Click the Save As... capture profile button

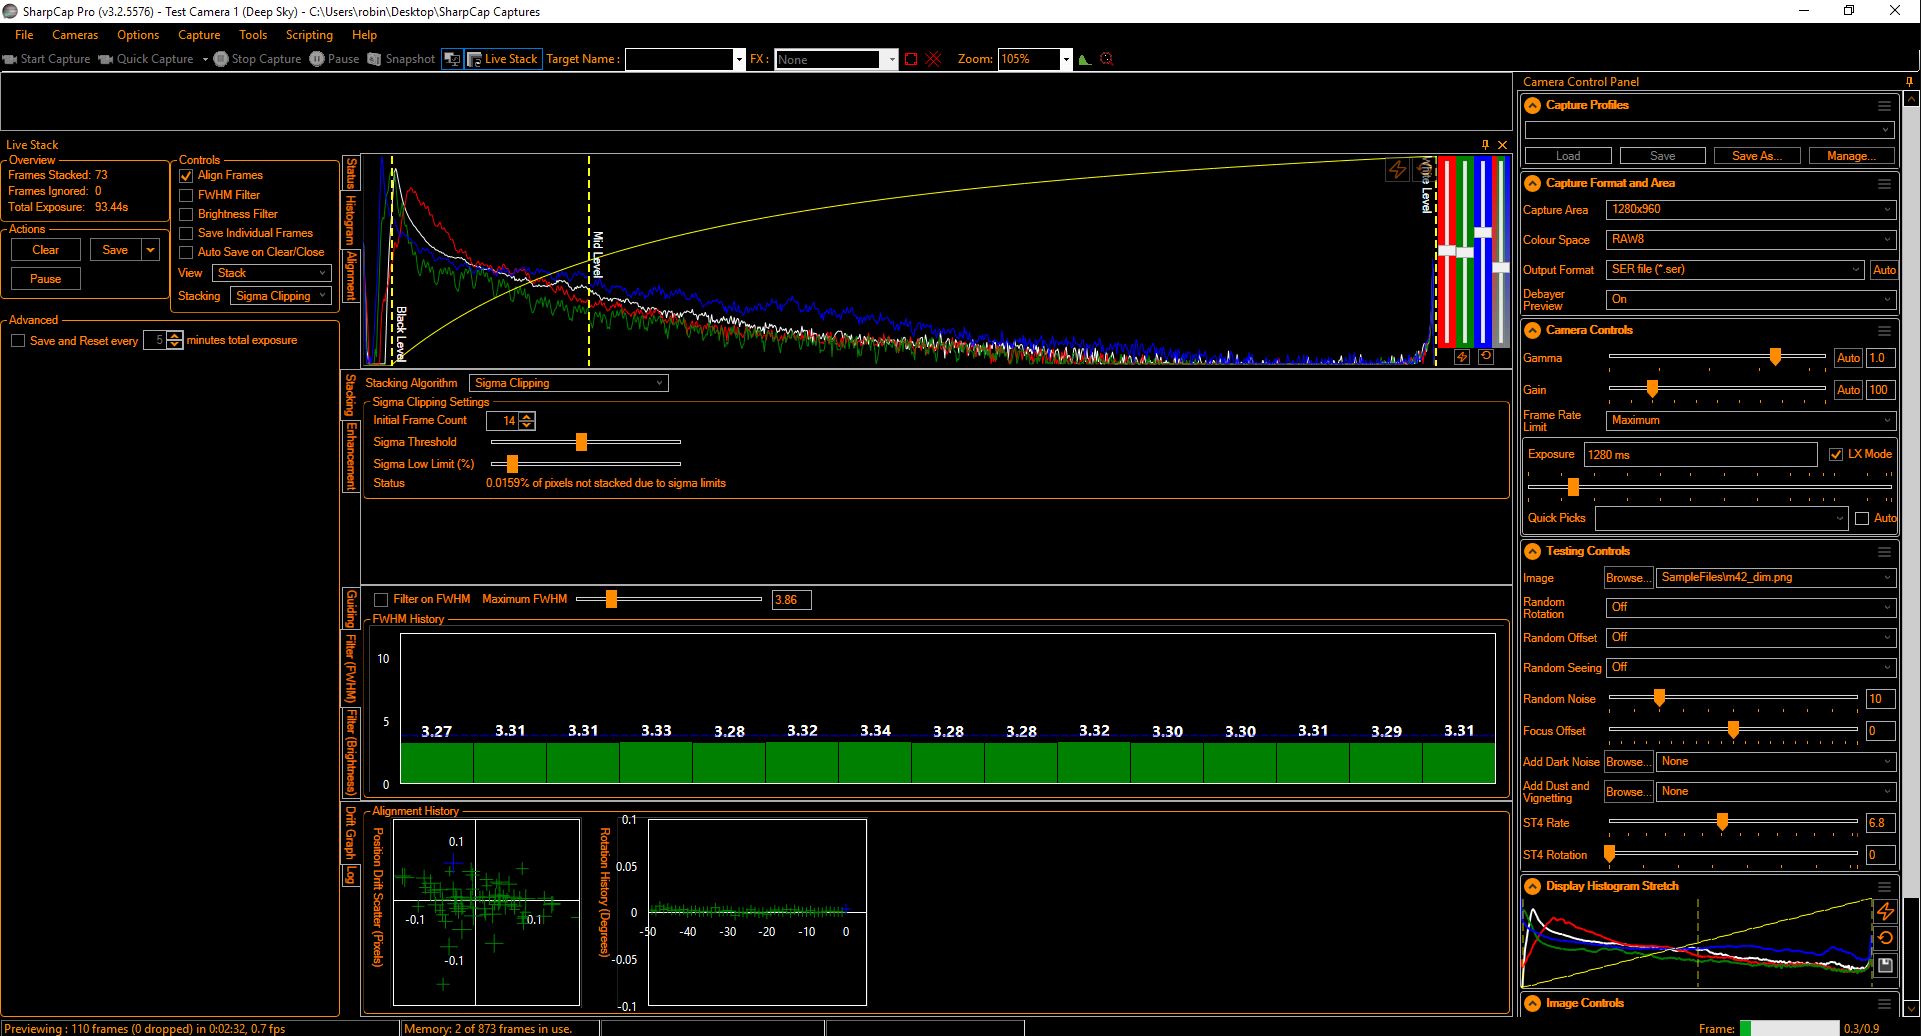(1755, 156)
